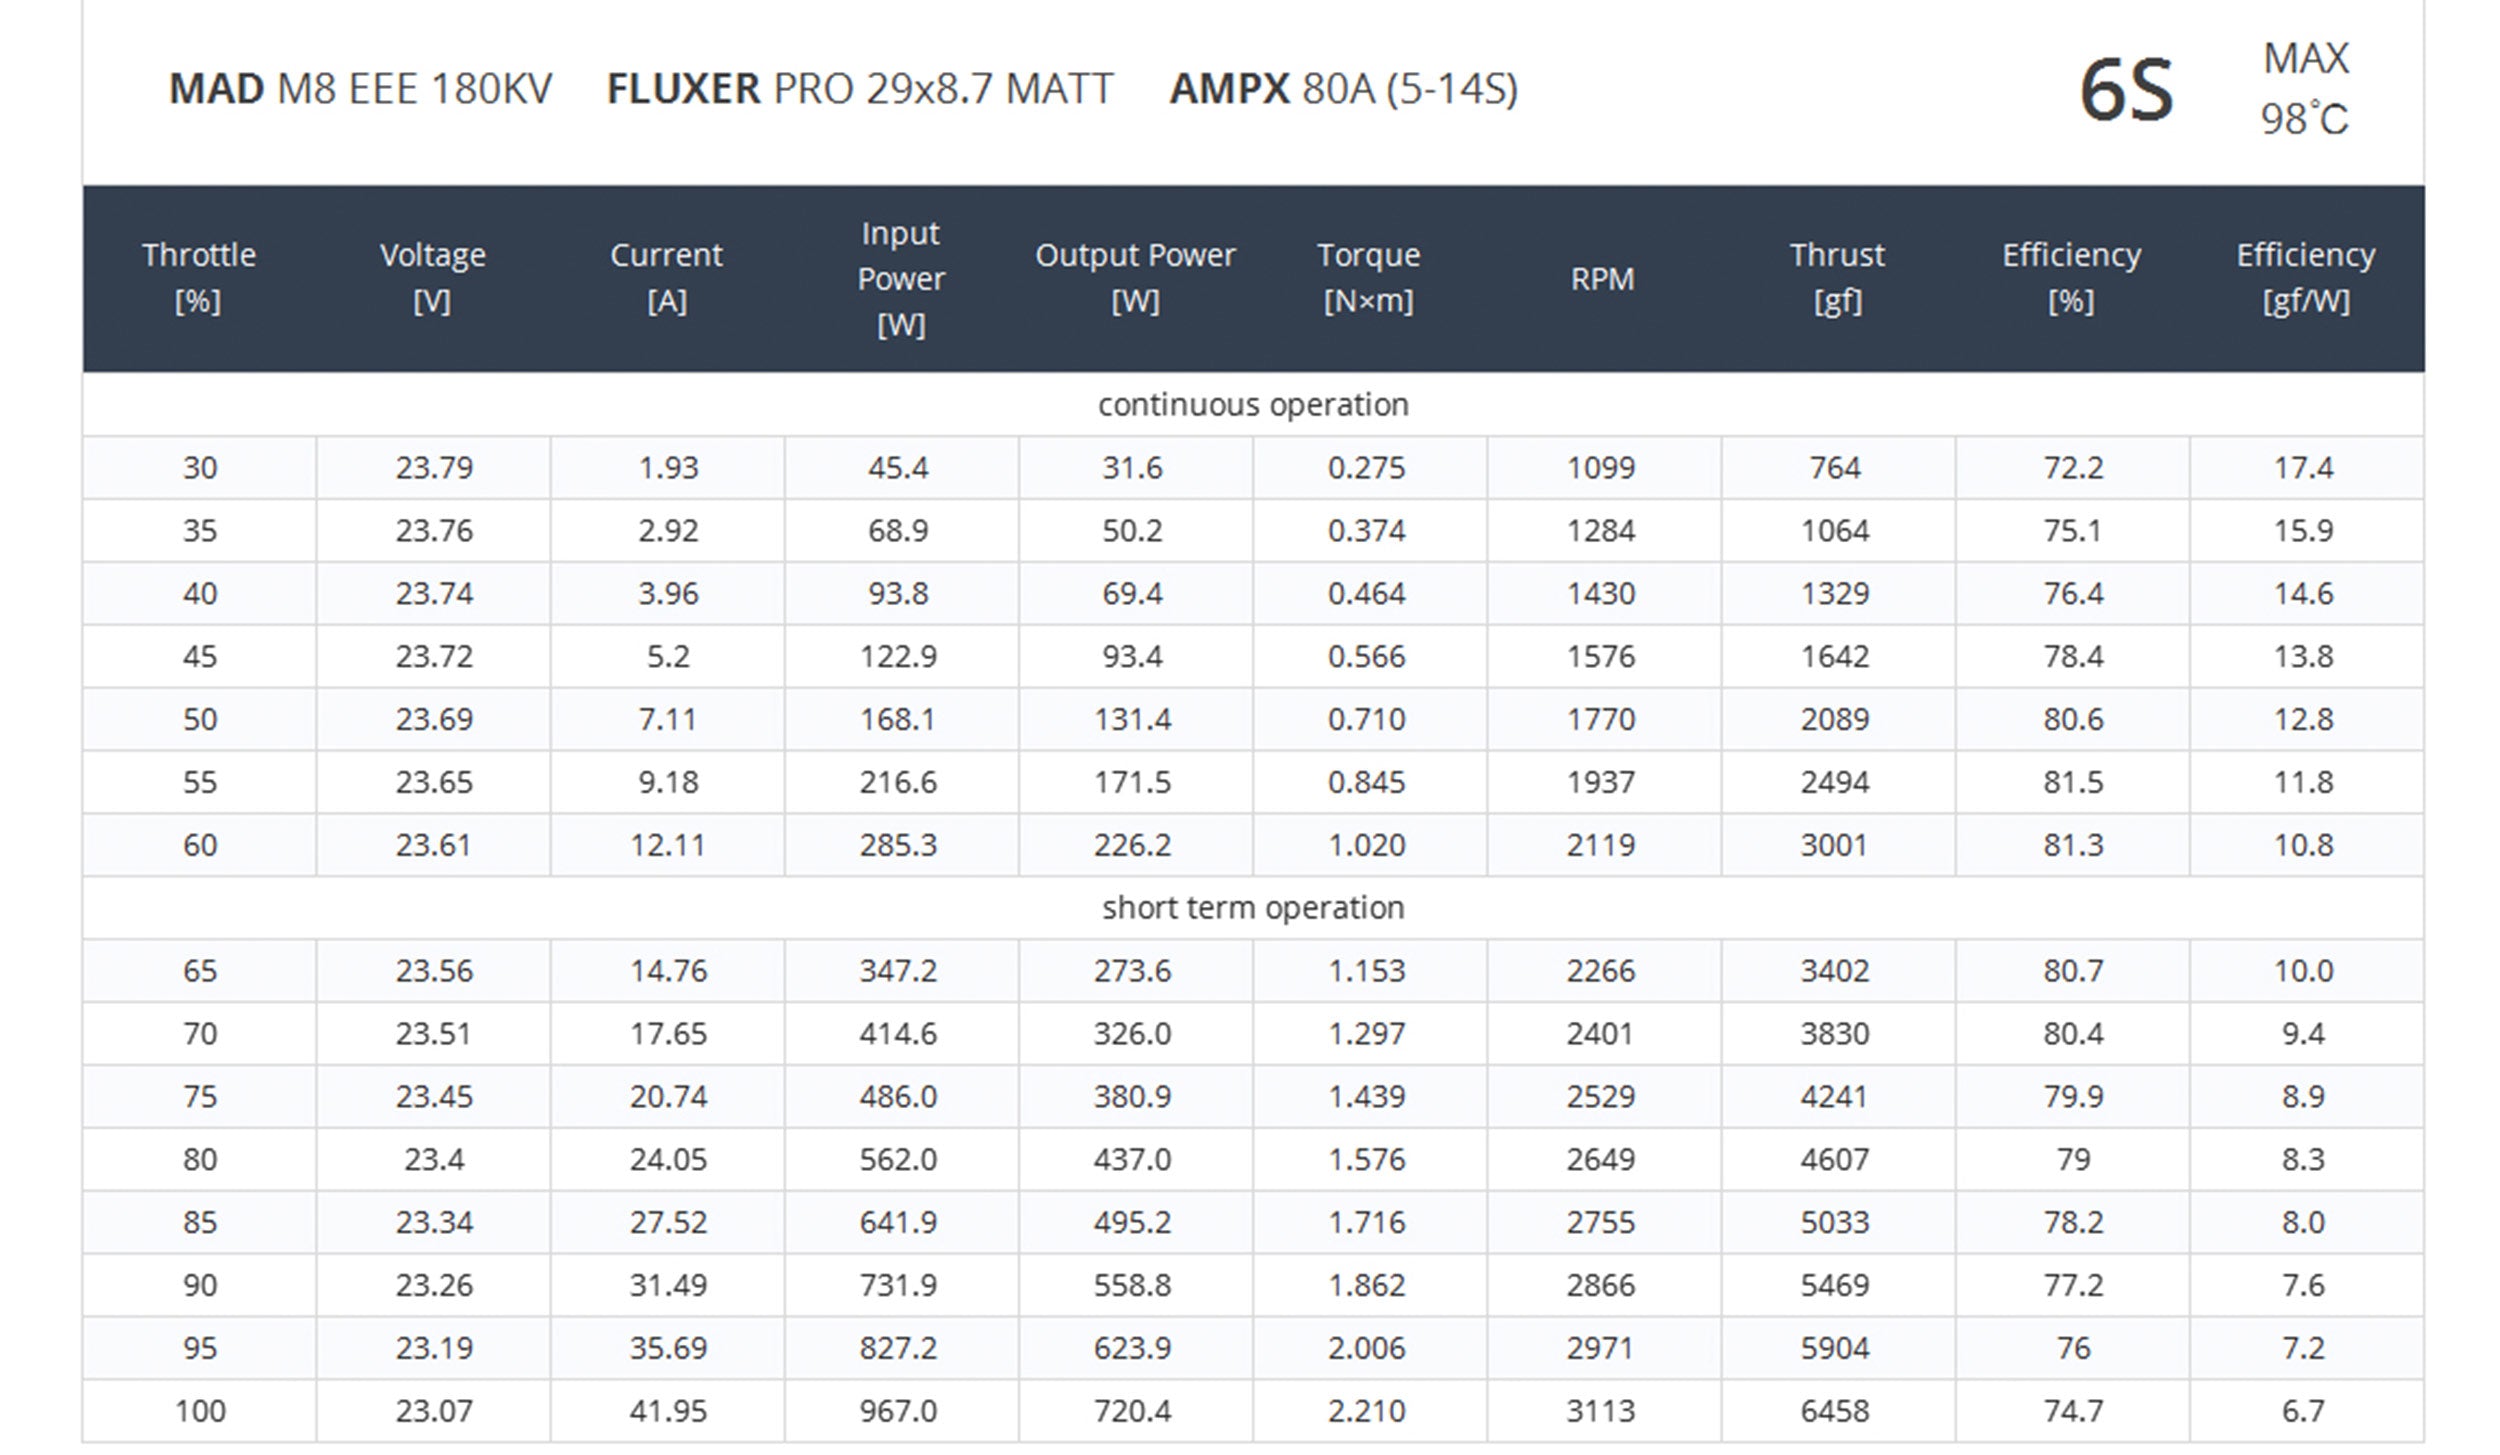The height and width of the screenshot is (1455, 2500).
Task: Click the MAX 98°C temperature label
Action: click(2305, 89)
